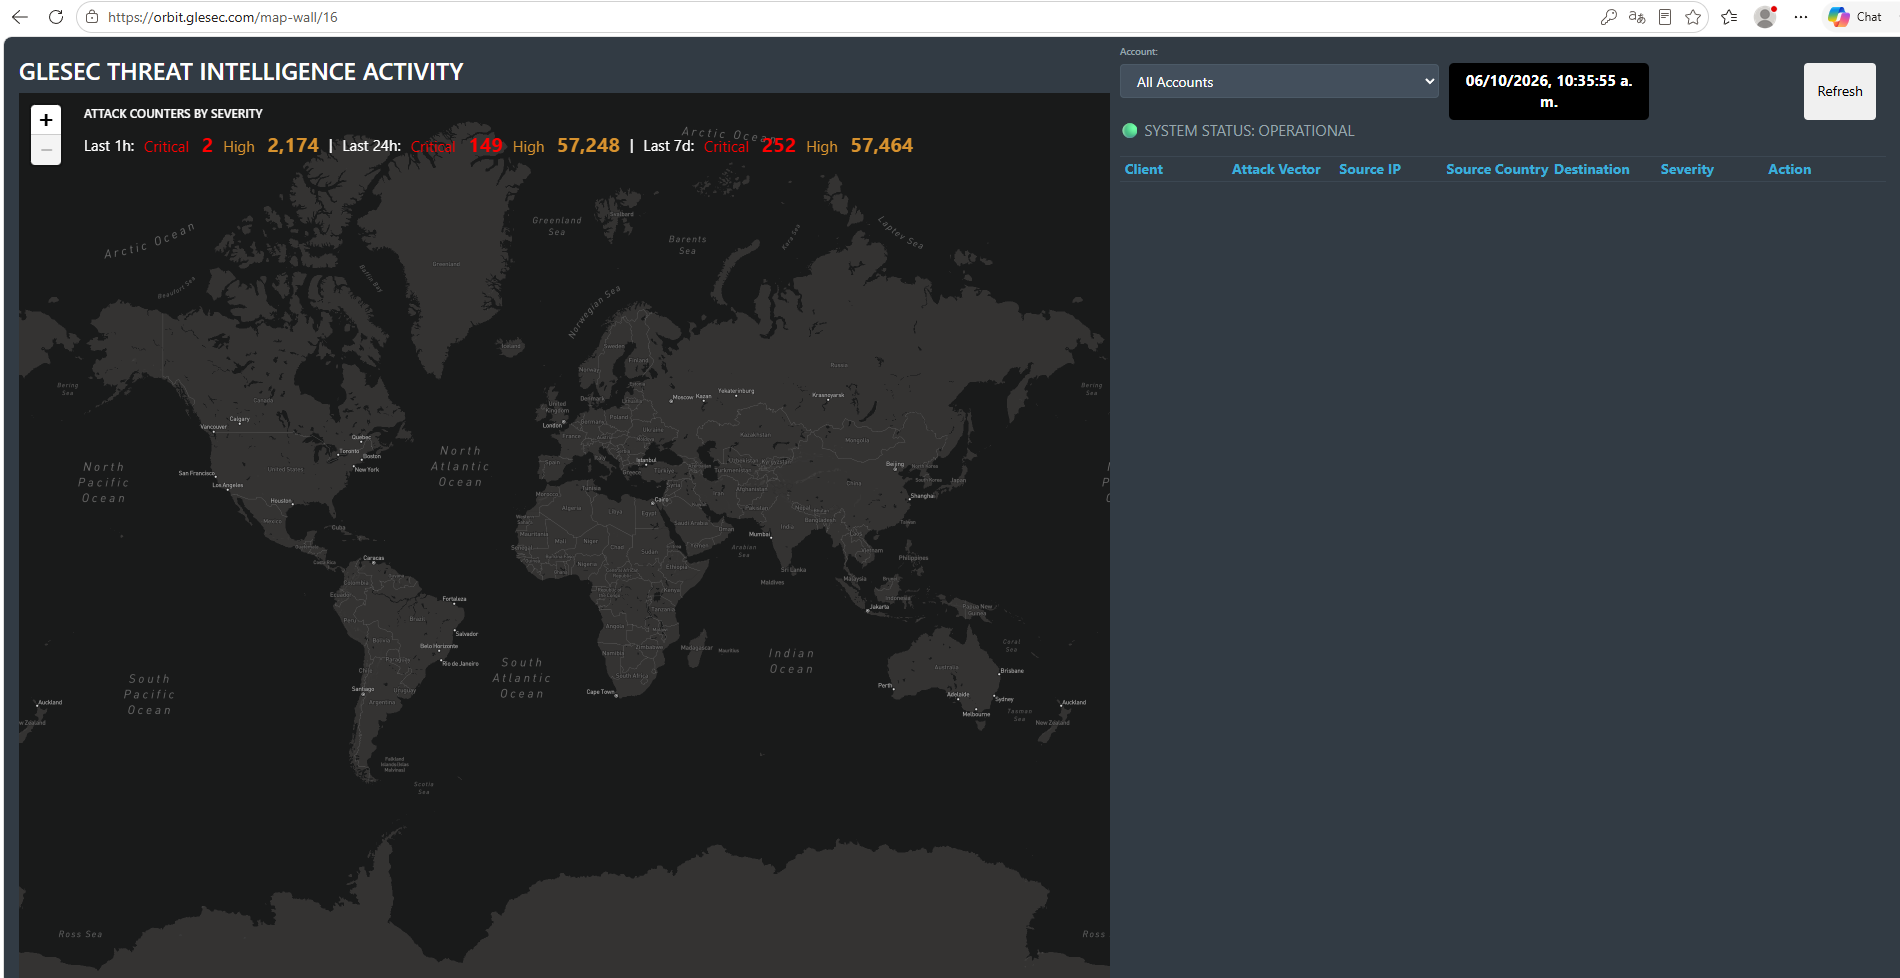Click the North Atlantic Ocean label on the map

tap(460, 467)
